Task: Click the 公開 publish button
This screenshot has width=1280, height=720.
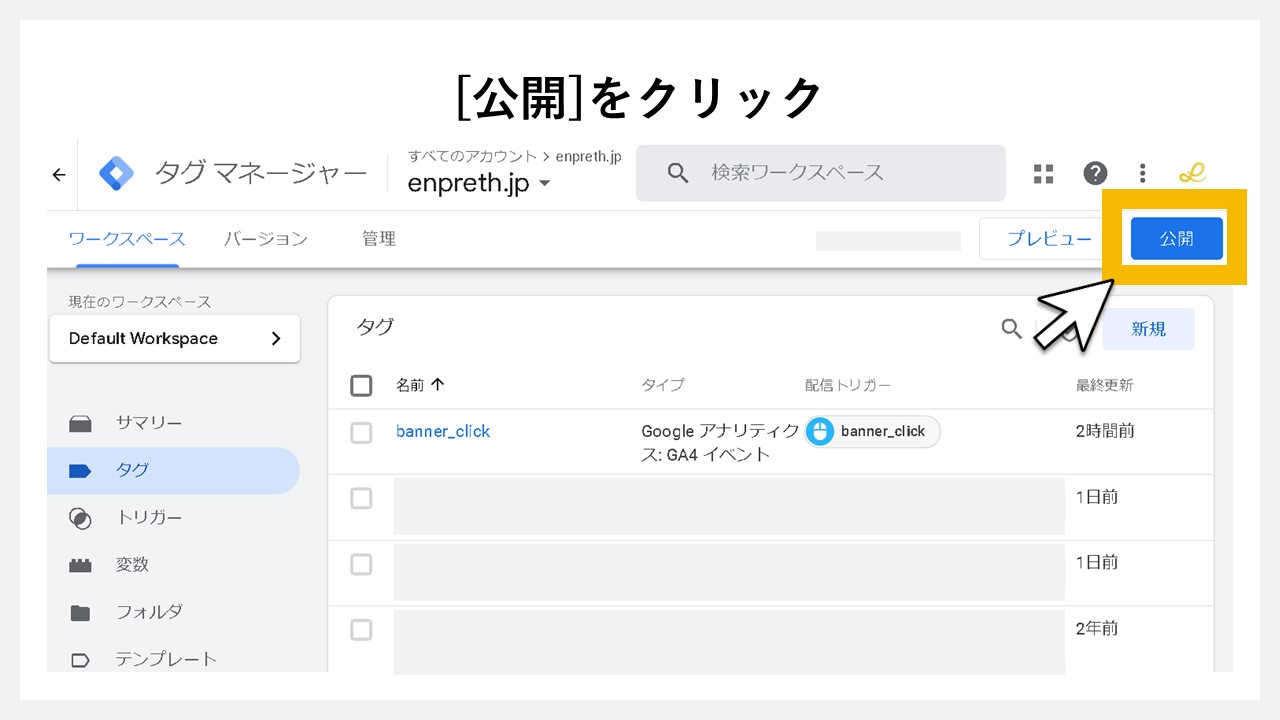Action: pos(1176,238)
